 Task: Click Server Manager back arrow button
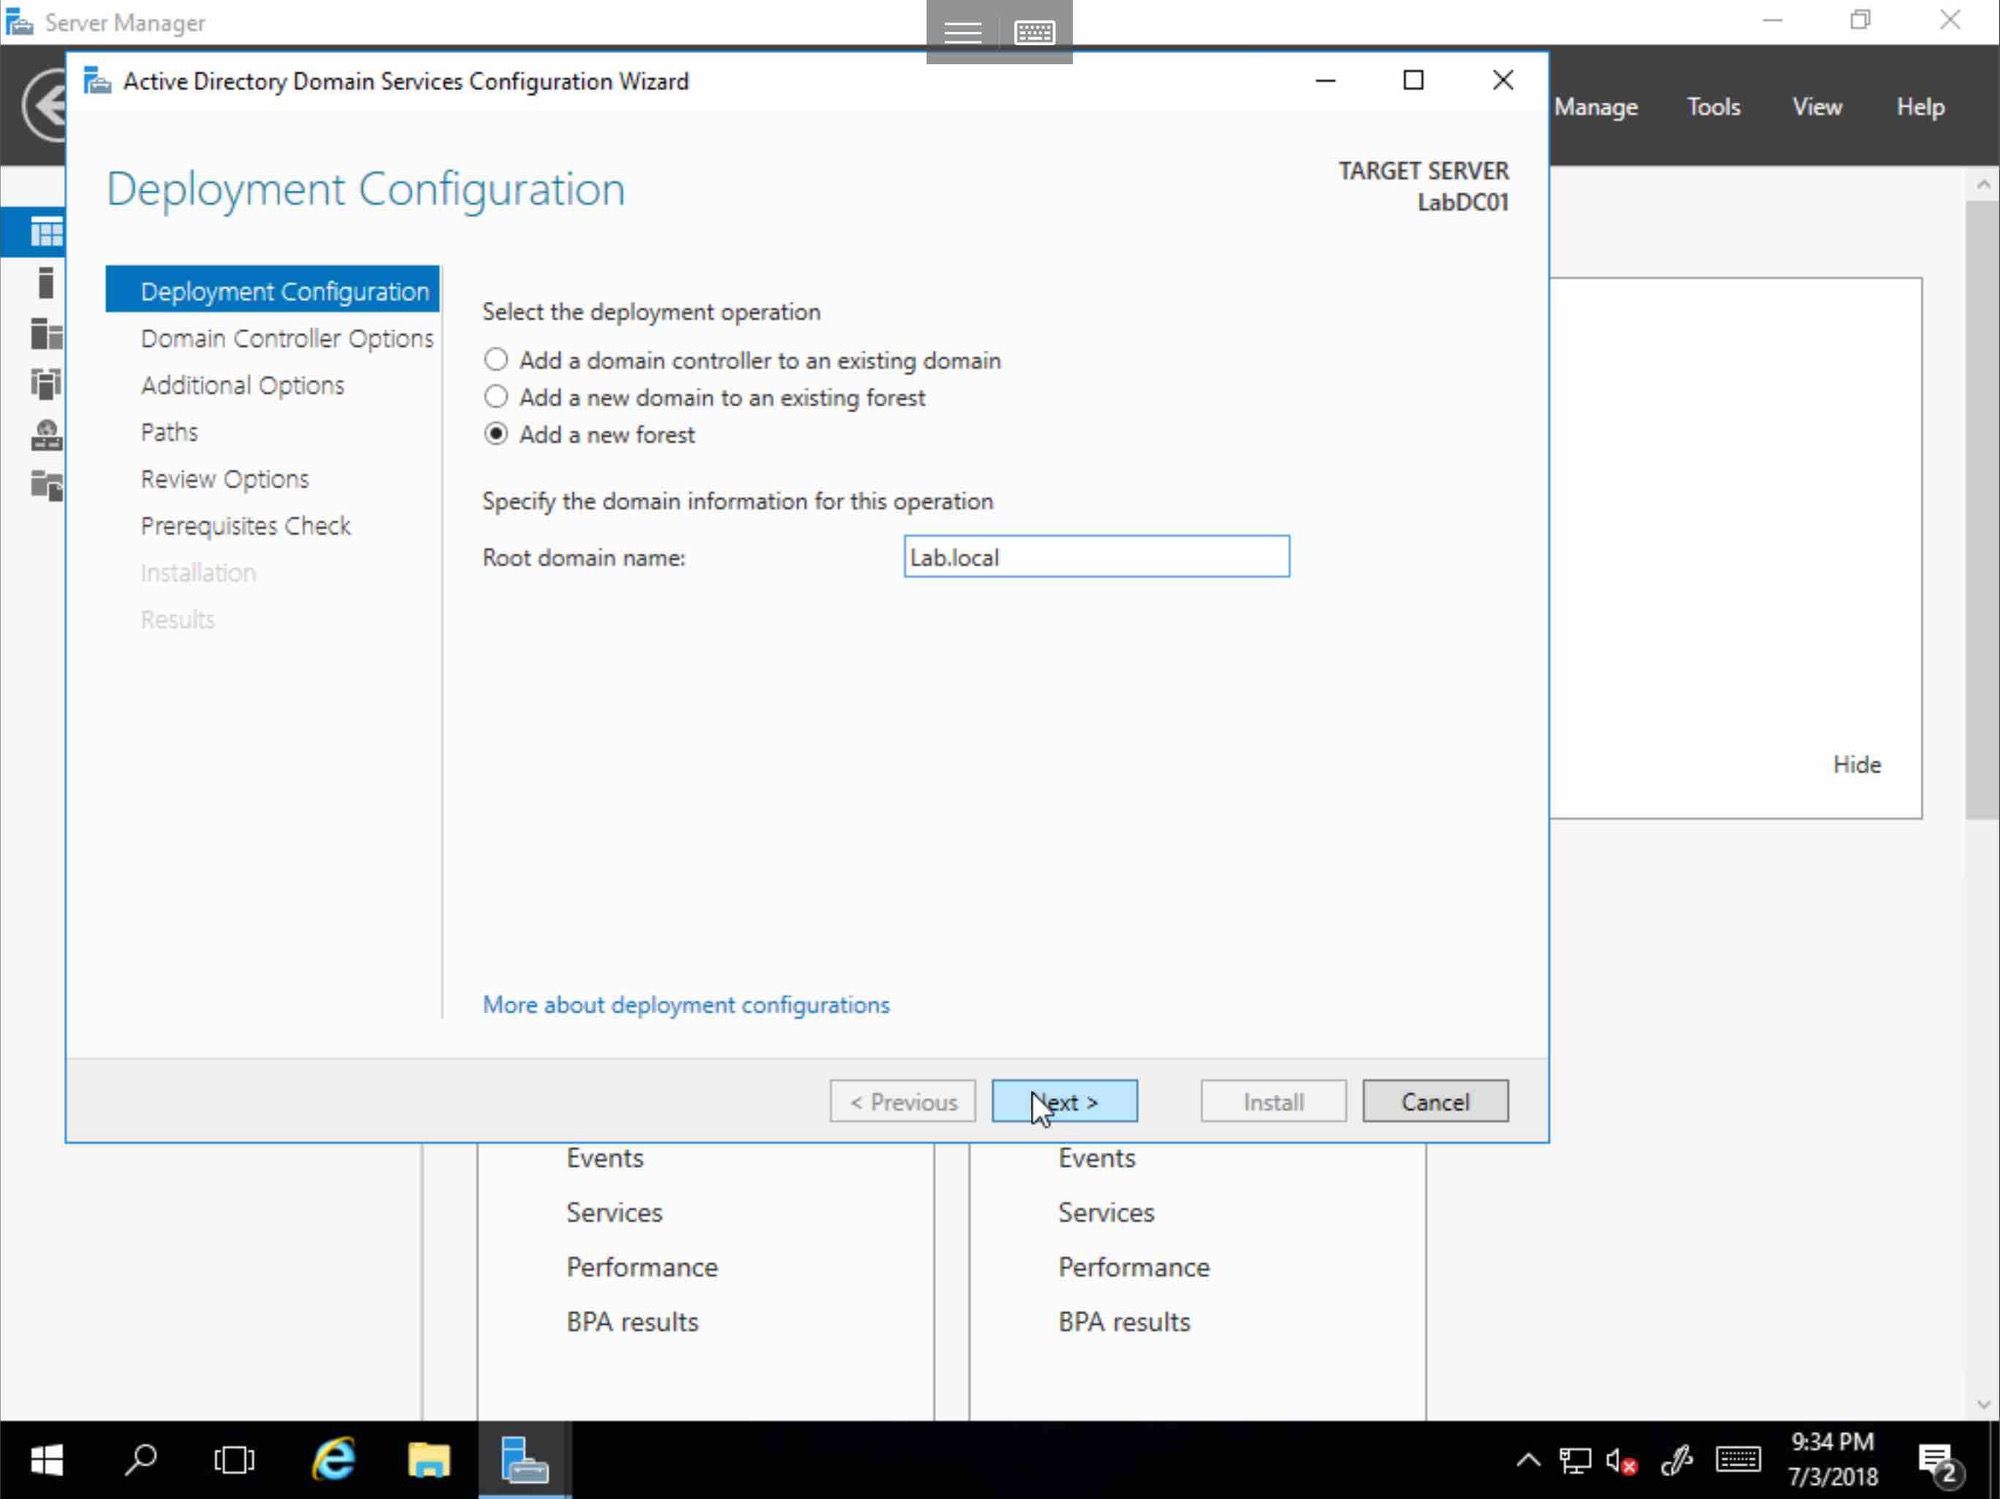pyautogui.click(x=45, y=105)
